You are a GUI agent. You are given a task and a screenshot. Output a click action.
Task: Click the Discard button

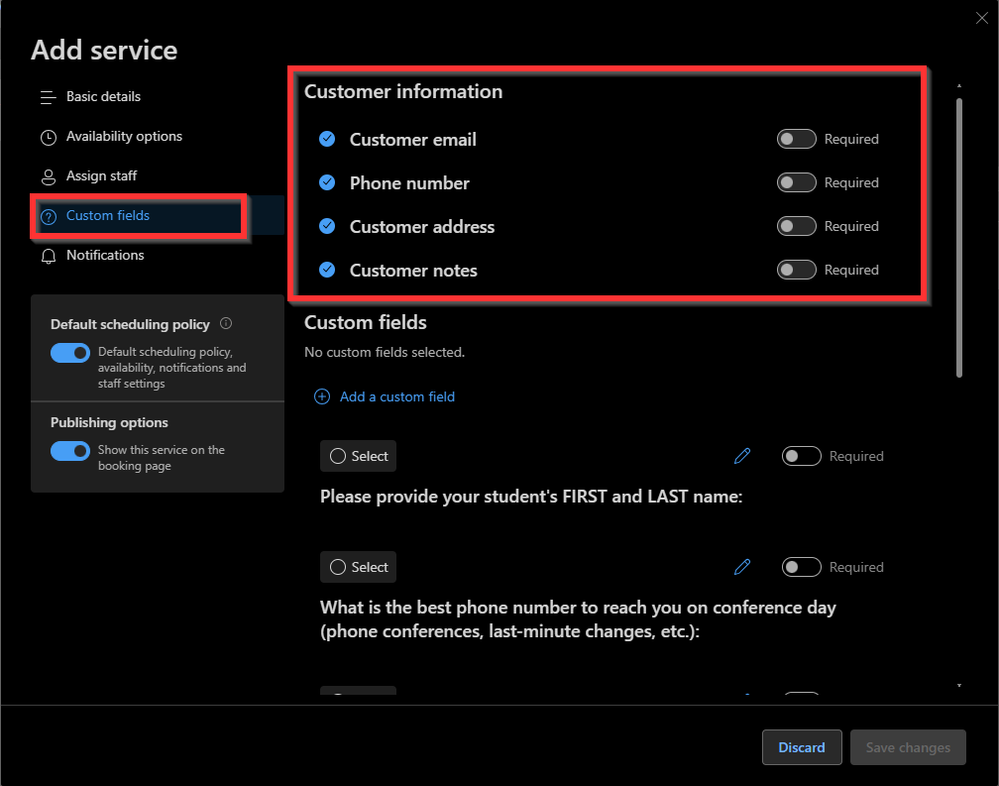point(802,747)
